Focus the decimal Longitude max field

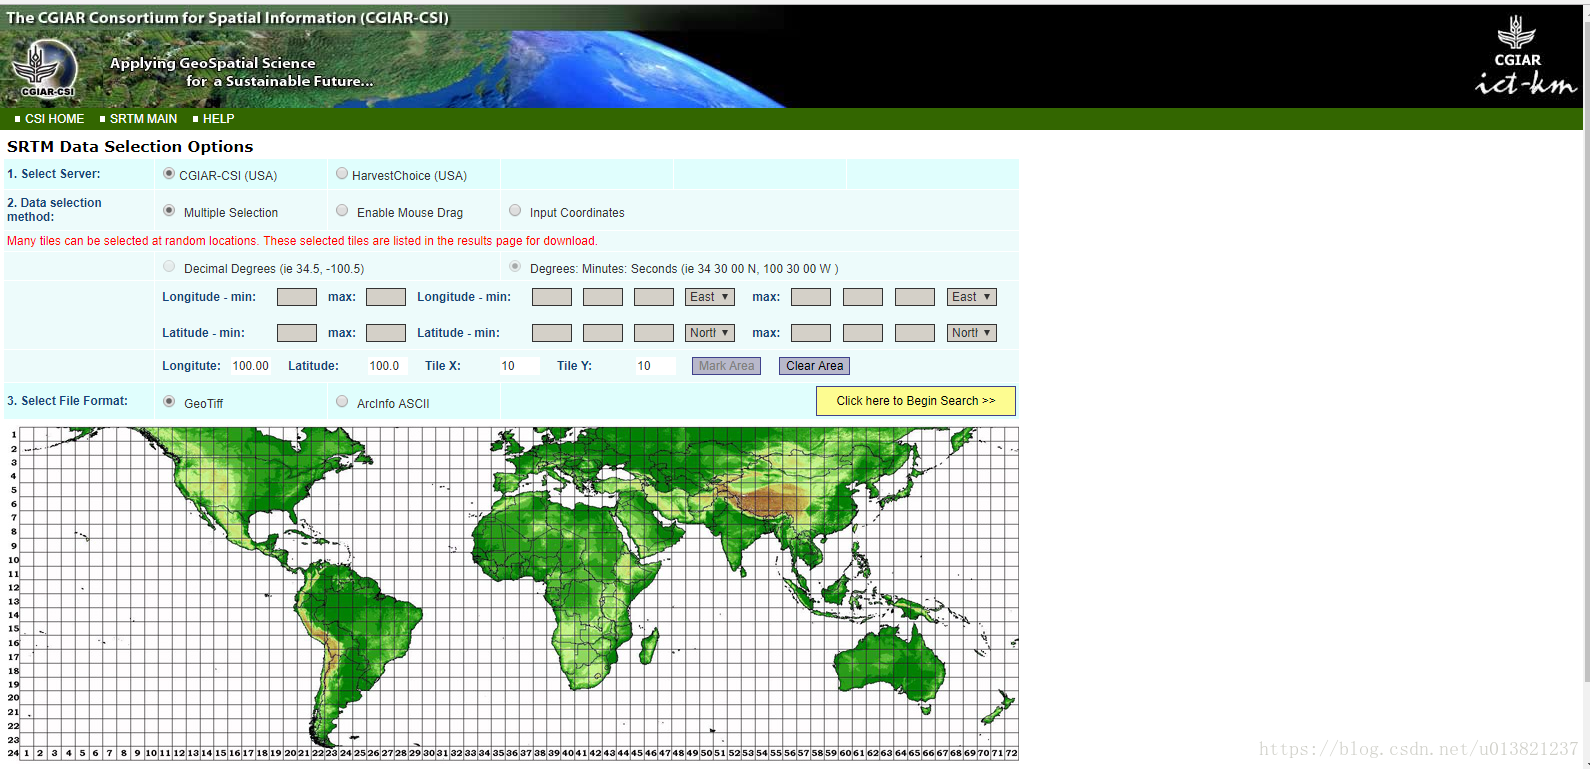point(386,297)
